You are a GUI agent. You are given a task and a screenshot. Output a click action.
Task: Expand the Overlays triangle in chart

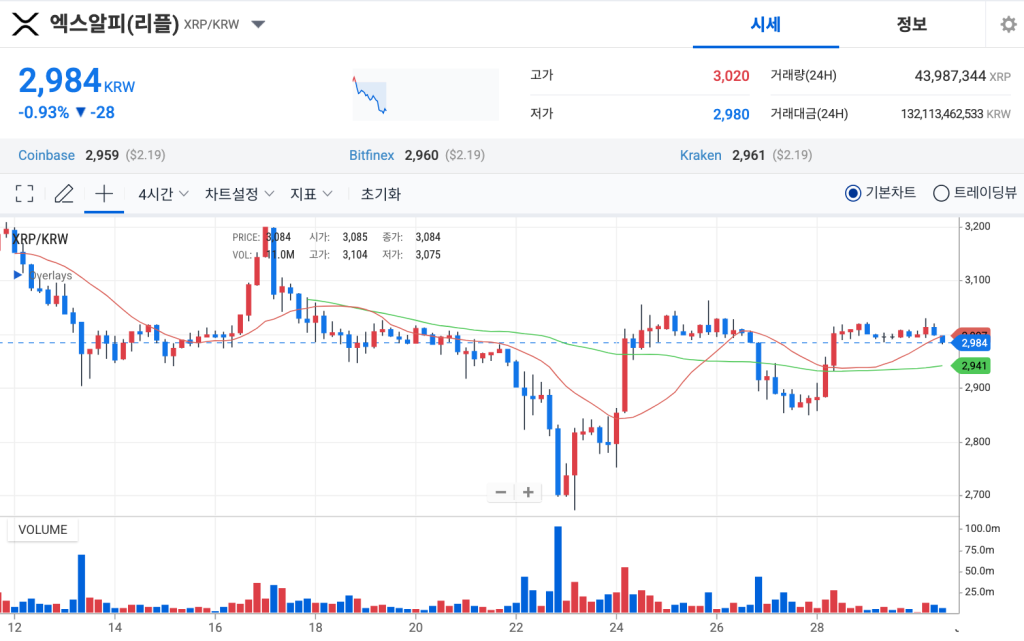[18, 275]
